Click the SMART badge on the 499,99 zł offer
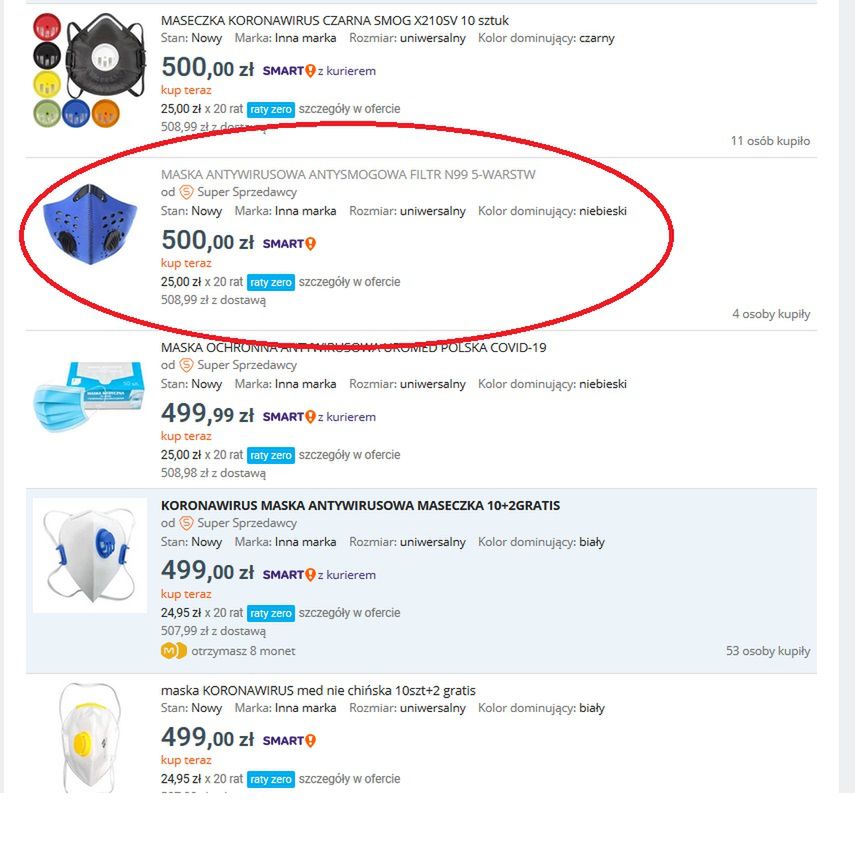The image size is (856, 846). [x=289, y=416]
